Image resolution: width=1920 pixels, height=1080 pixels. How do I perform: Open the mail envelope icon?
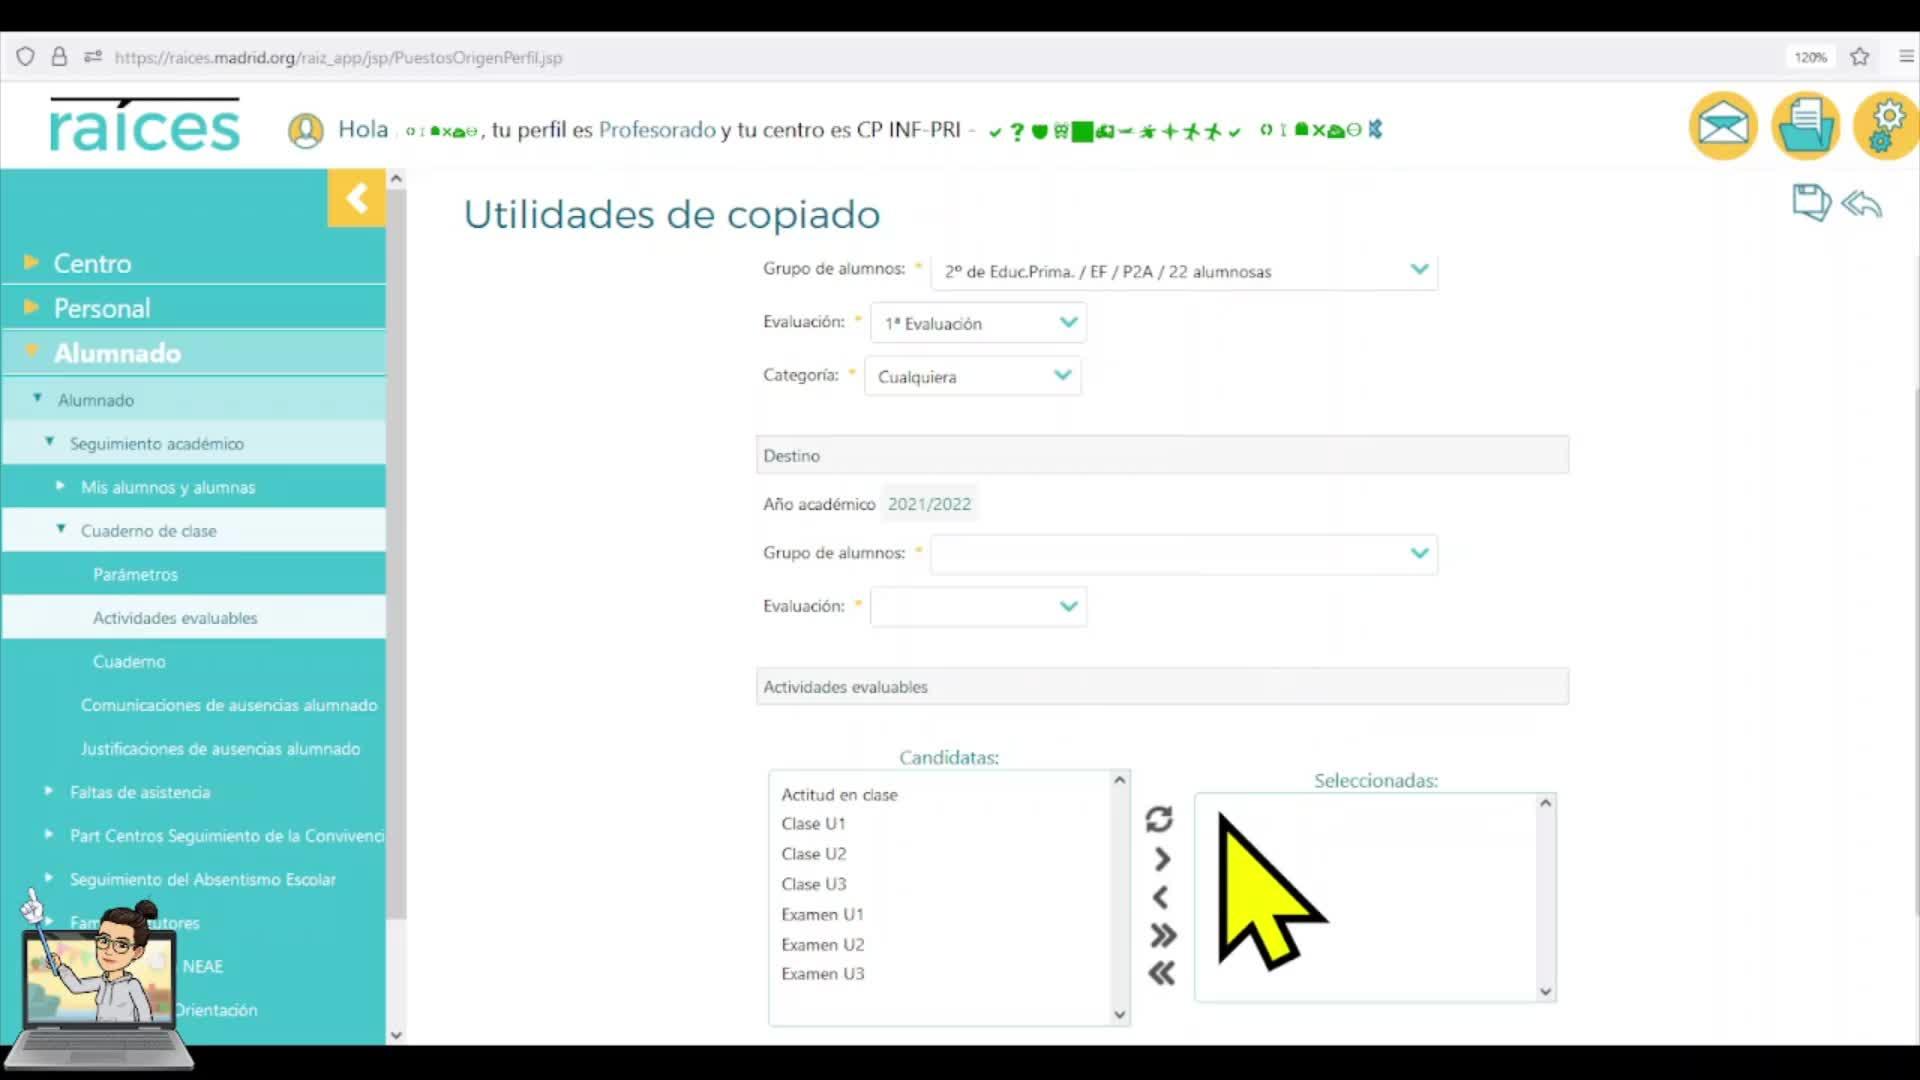tap(1723, 126)
